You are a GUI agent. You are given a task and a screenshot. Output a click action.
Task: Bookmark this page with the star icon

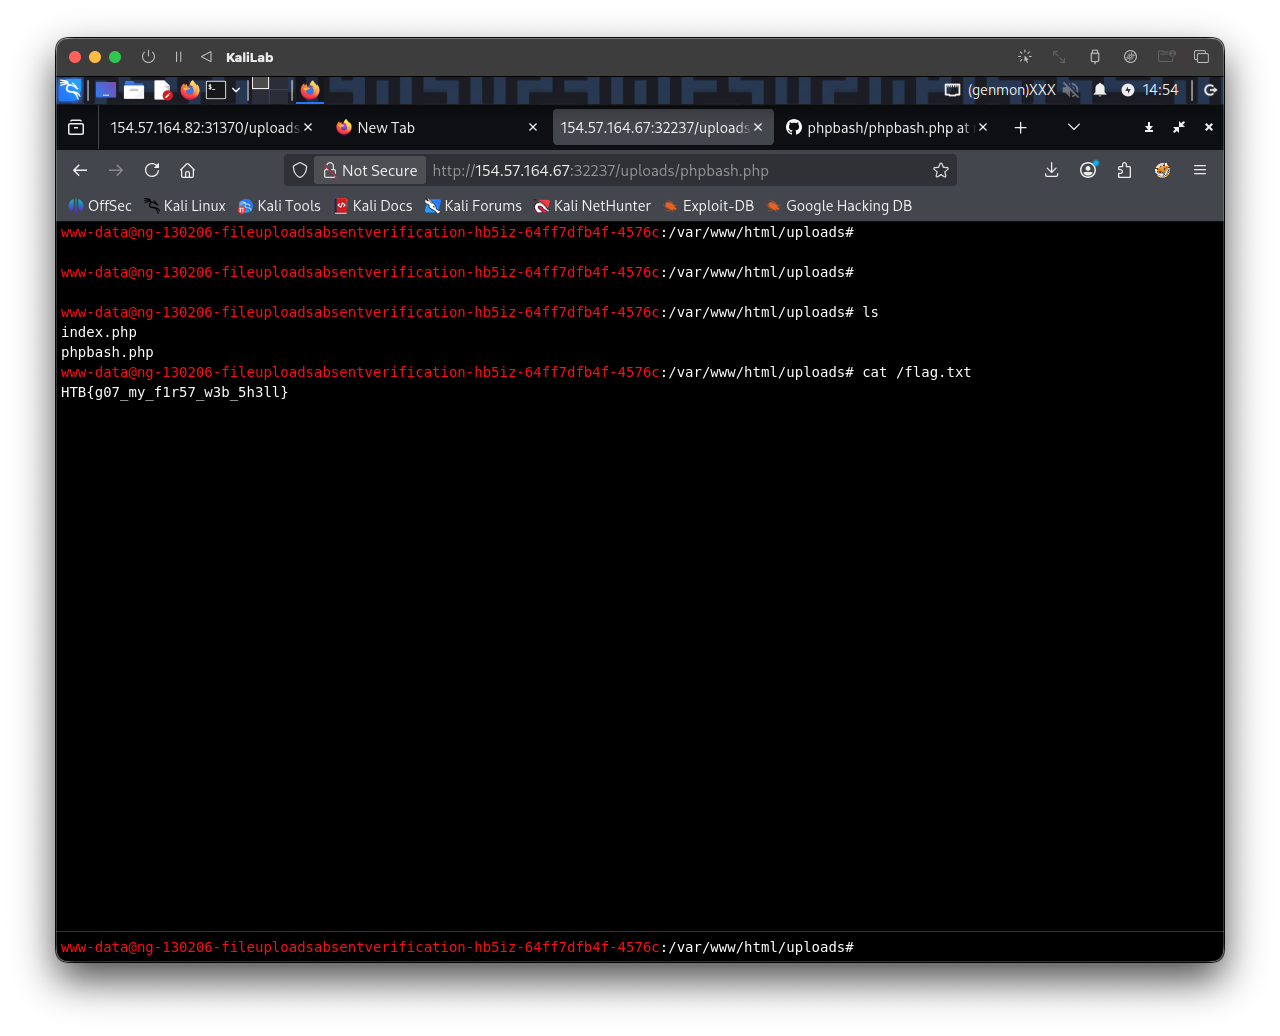pyautogui.click(x=940, y=170)
